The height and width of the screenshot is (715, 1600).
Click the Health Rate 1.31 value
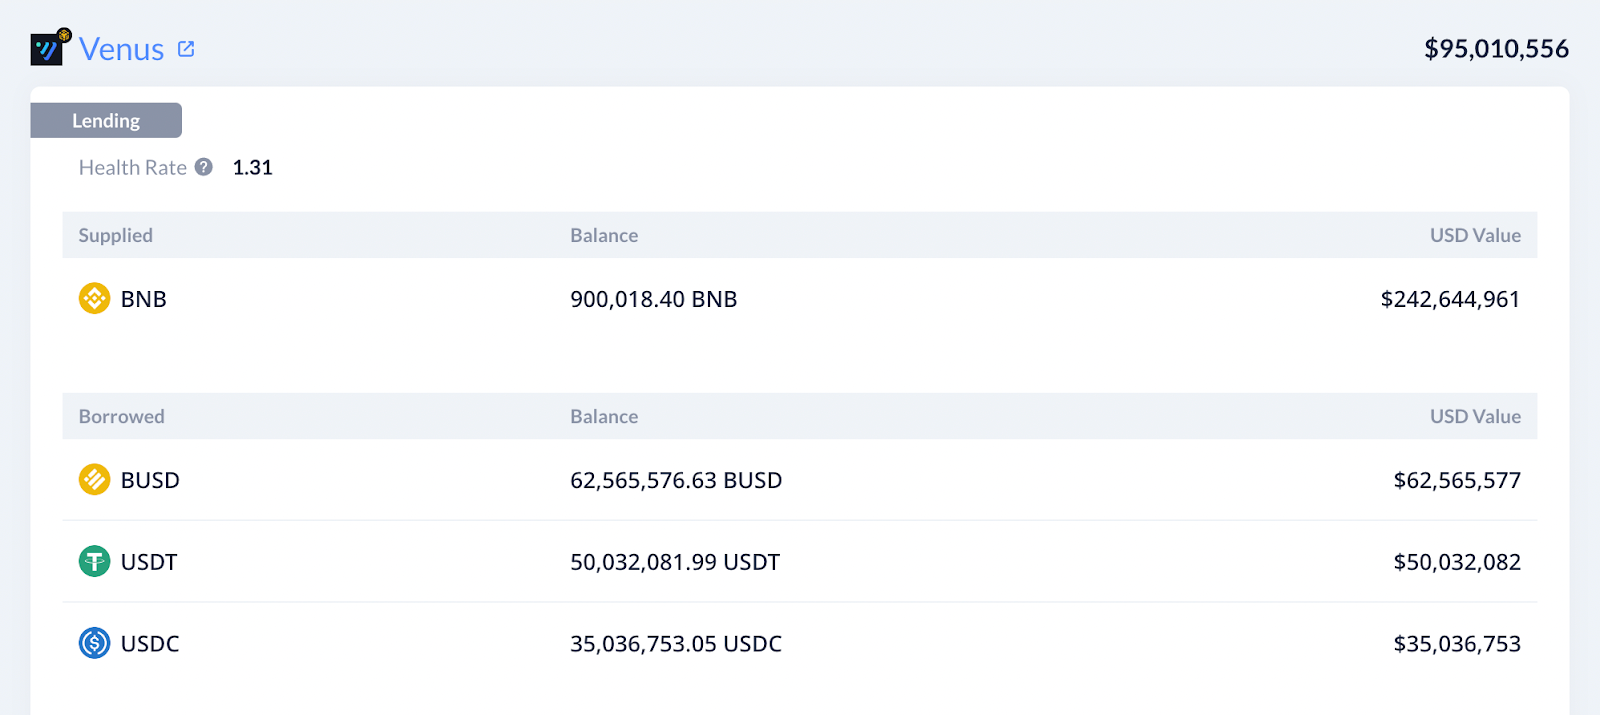click(252, 167)
